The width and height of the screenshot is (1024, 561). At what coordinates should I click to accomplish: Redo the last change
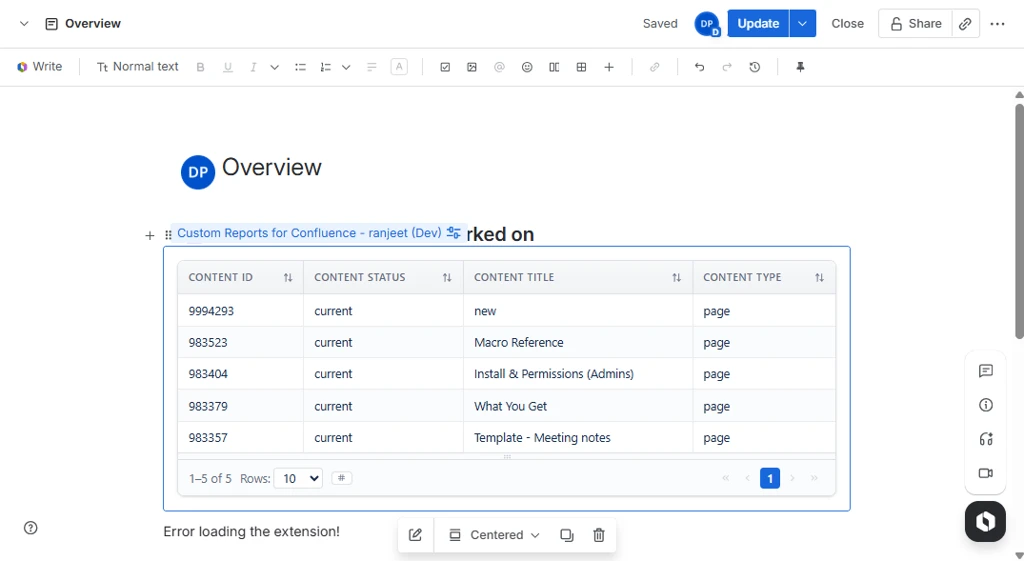pos(727,67)
